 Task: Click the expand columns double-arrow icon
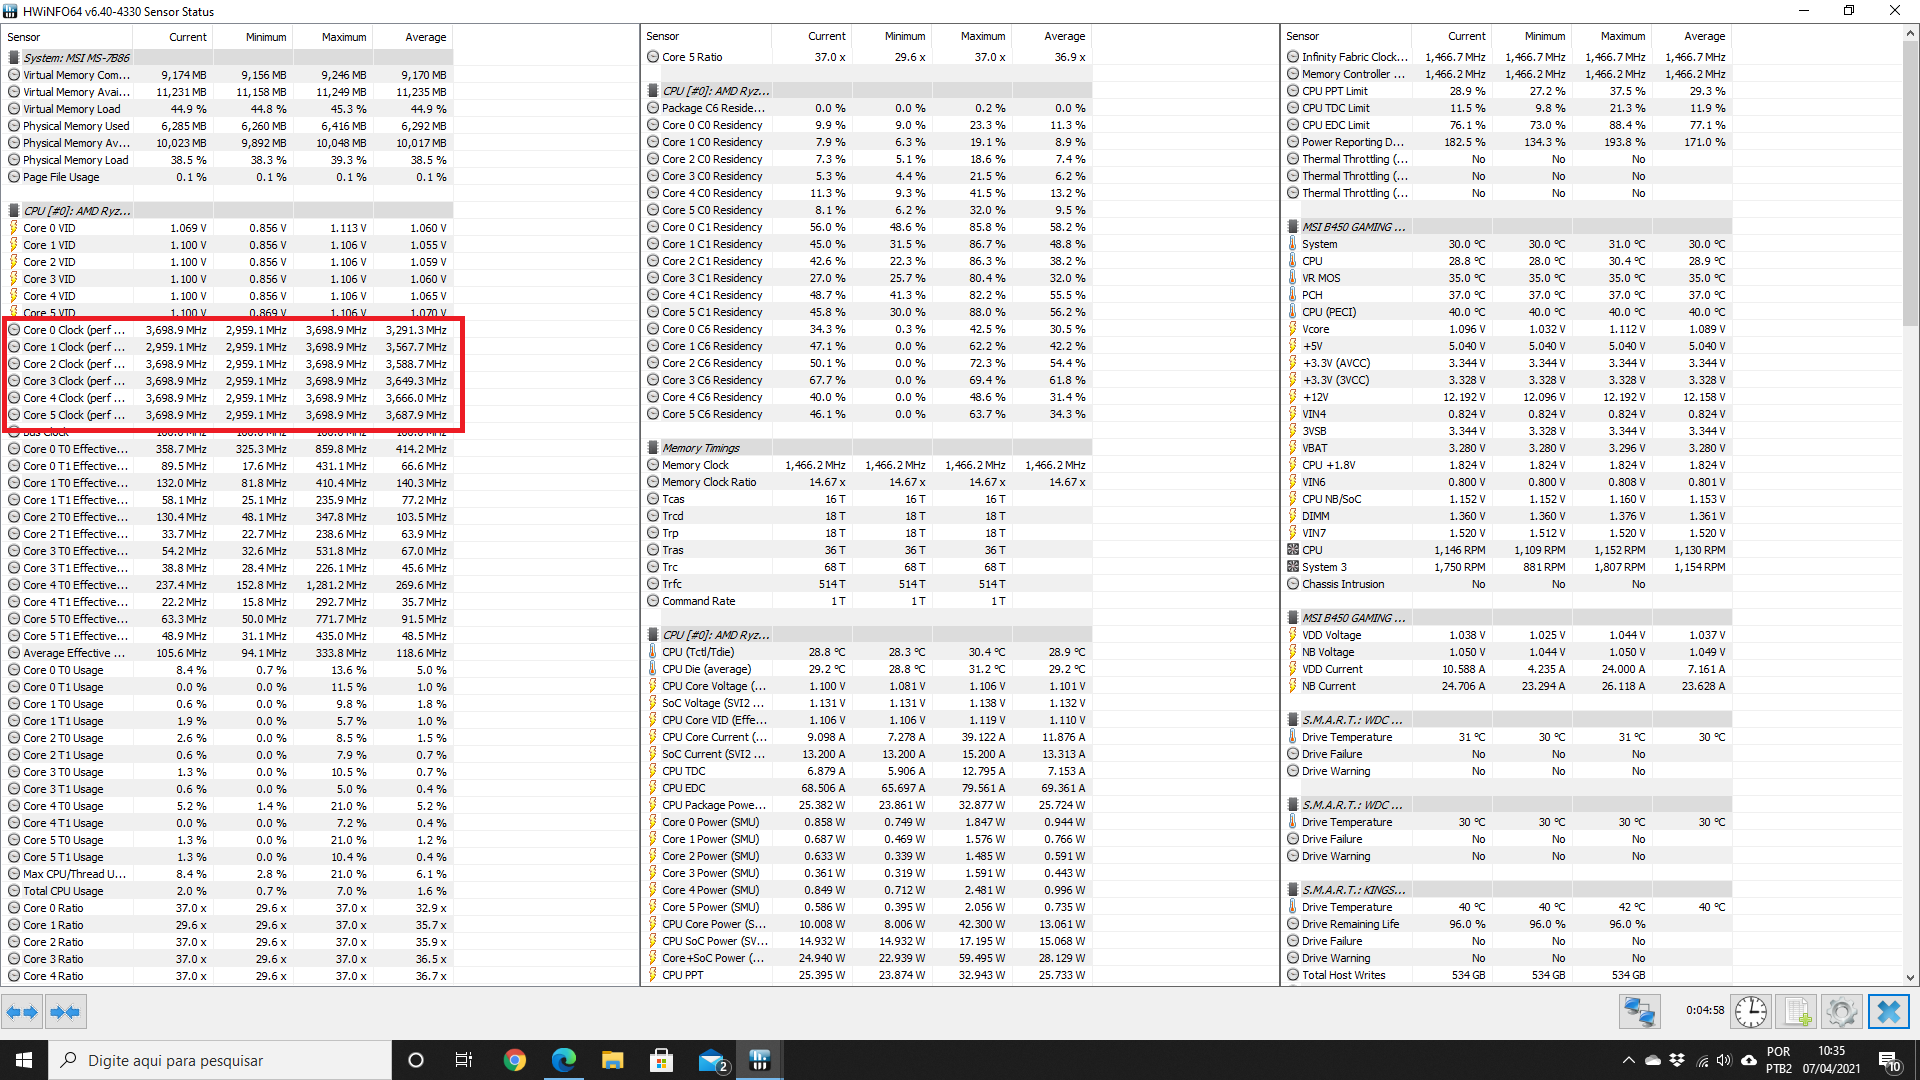coord(22,1012)
